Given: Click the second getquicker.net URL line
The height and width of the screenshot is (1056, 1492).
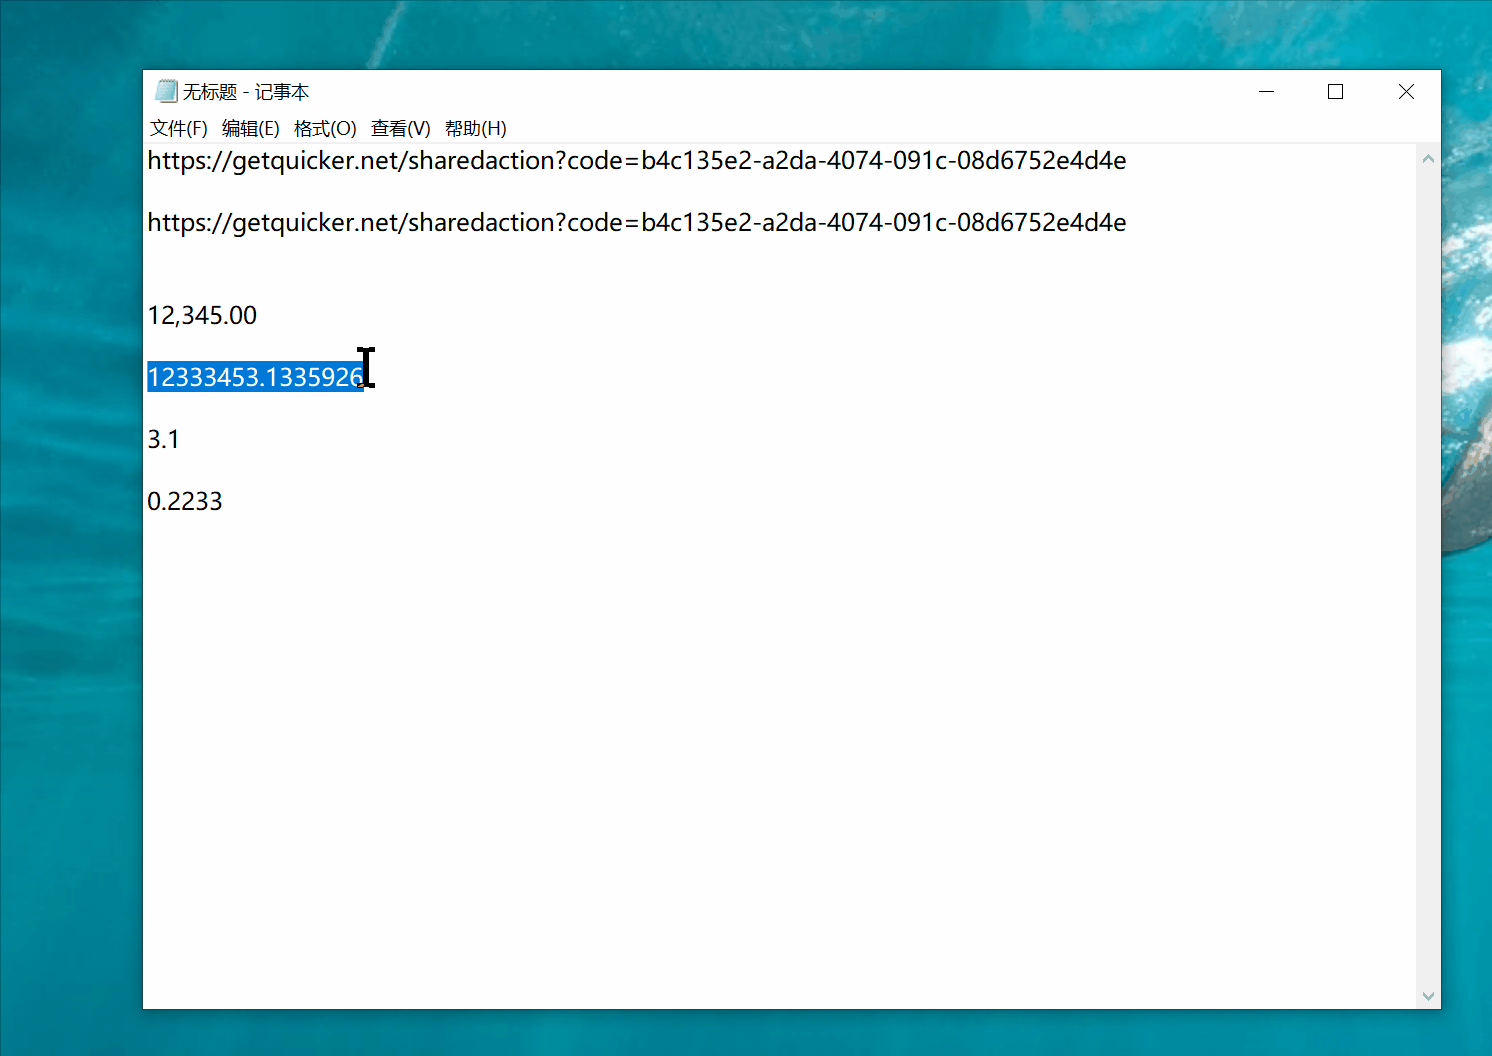Looking at the screenshot, I should (637, 223).
